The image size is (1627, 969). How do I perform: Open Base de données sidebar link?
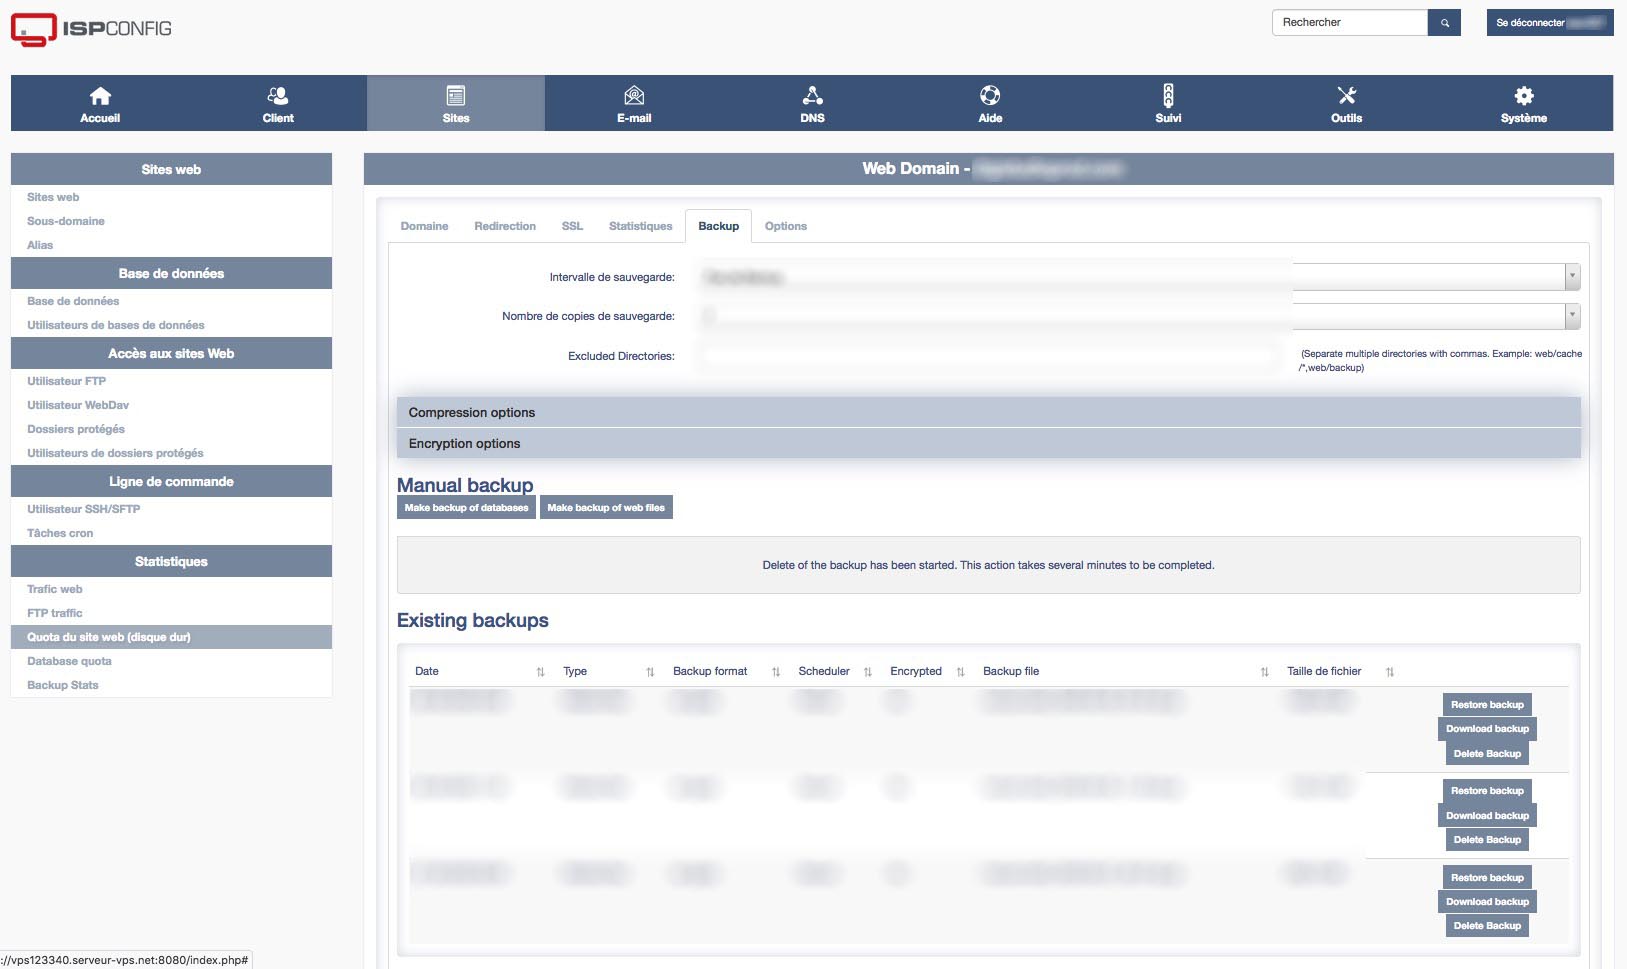pyautogui.click(x=73, y=301)
